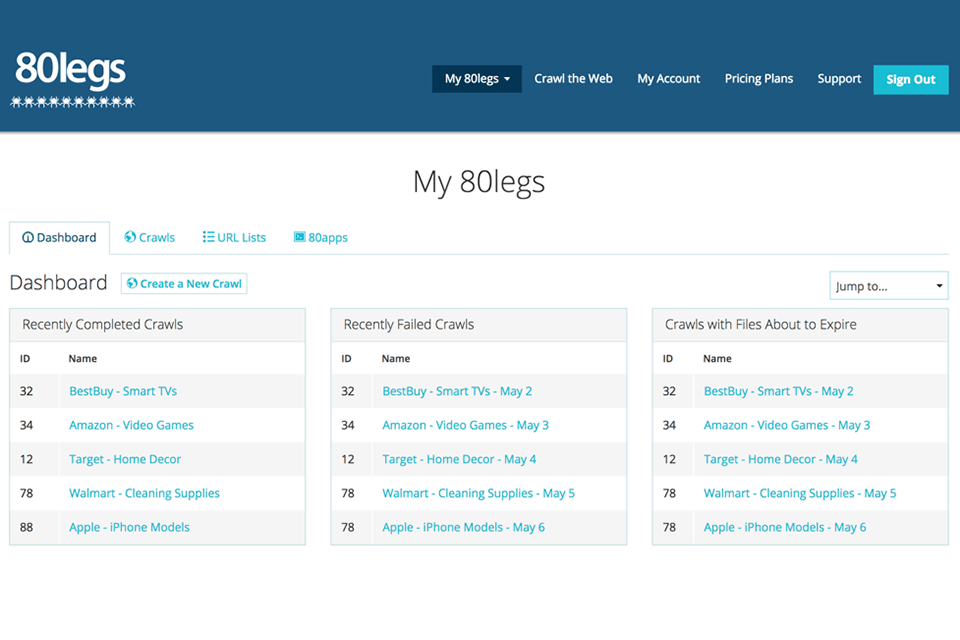960x640 pixels.
Task: Click the 80legs logo
Action: pos(72,78)
